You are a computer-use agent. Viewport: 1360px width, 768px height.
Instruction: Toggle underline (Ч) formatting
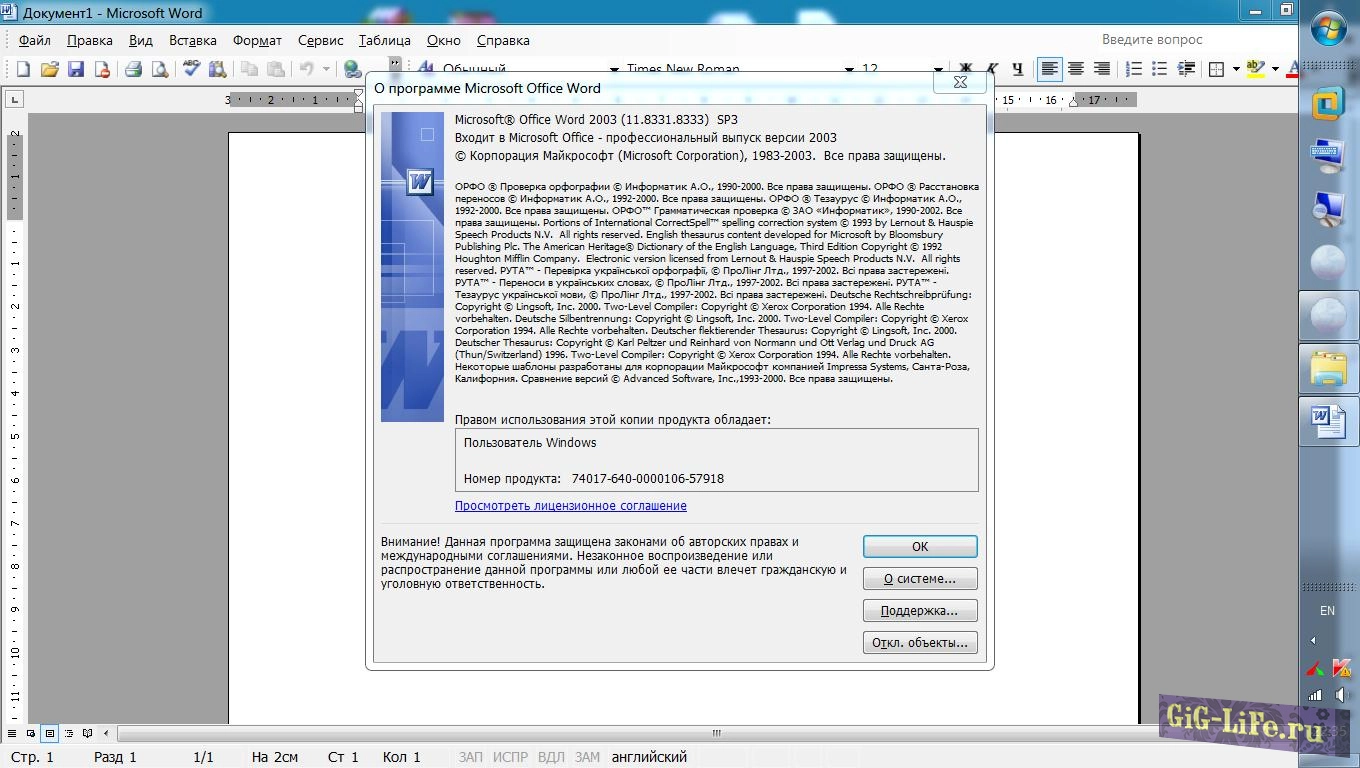coord(1018,69)
